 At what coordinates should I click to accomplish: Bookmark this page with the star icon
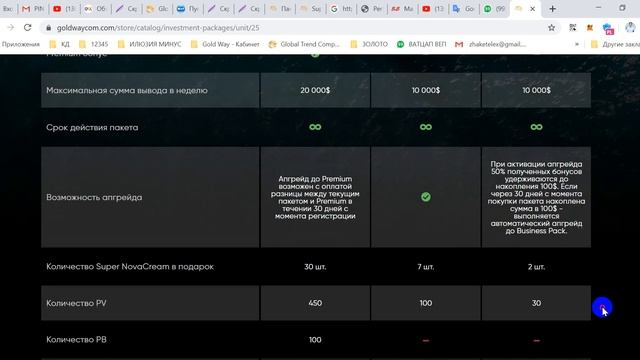pos(551,28)
